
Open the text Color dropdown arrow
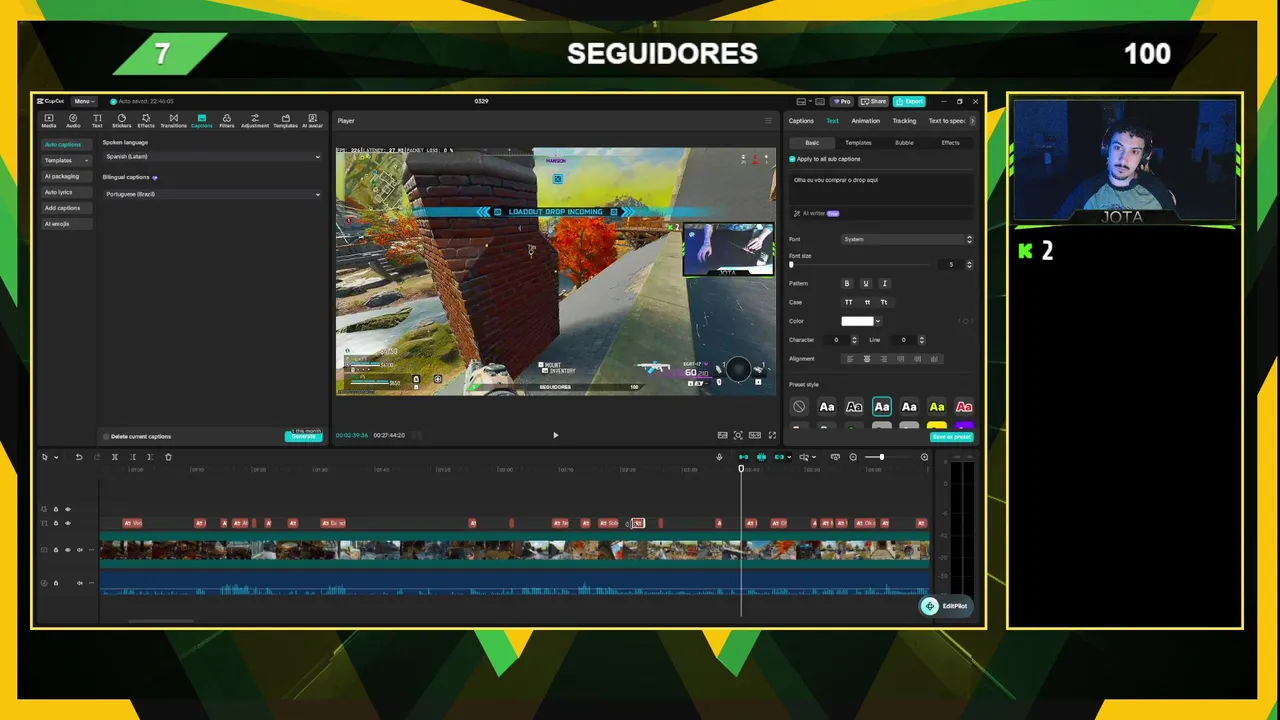(x=878, y=321)
